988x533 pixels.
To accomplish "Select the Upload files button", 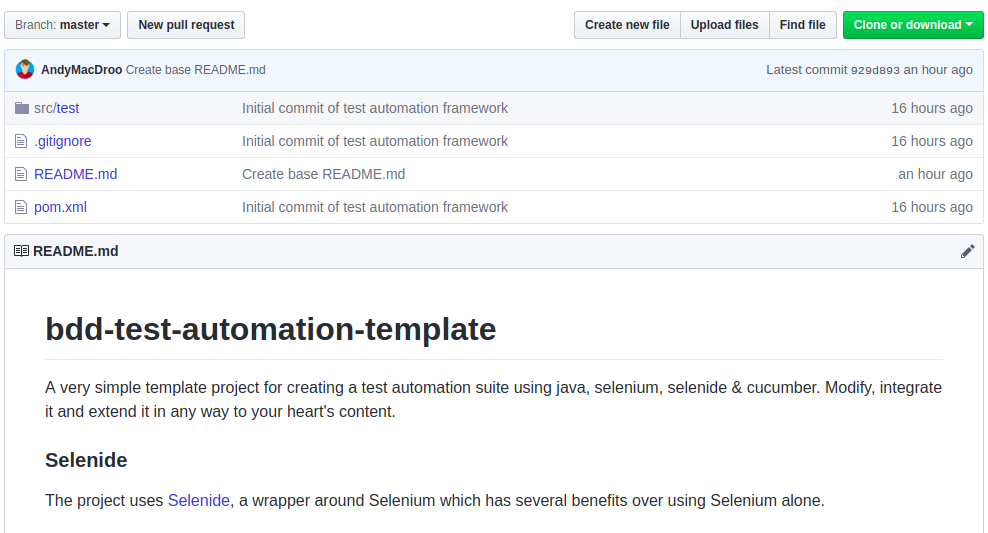I will pos(724,25).
